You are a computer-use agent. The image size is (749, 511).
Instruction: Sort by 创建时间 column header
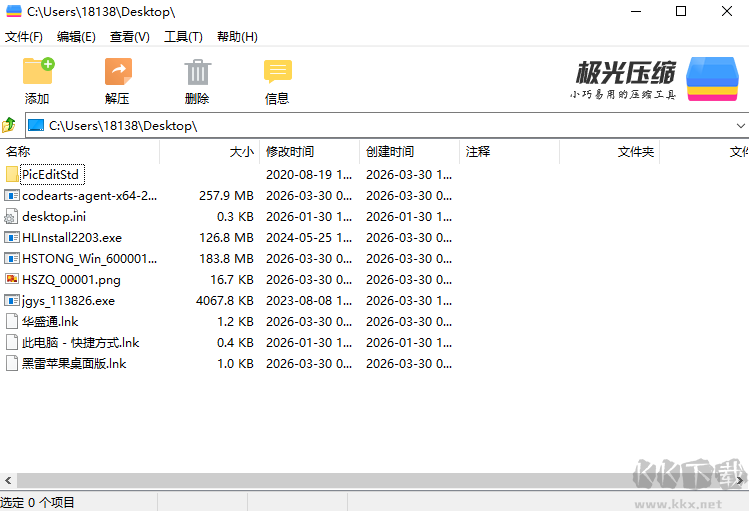click(409, 152)
